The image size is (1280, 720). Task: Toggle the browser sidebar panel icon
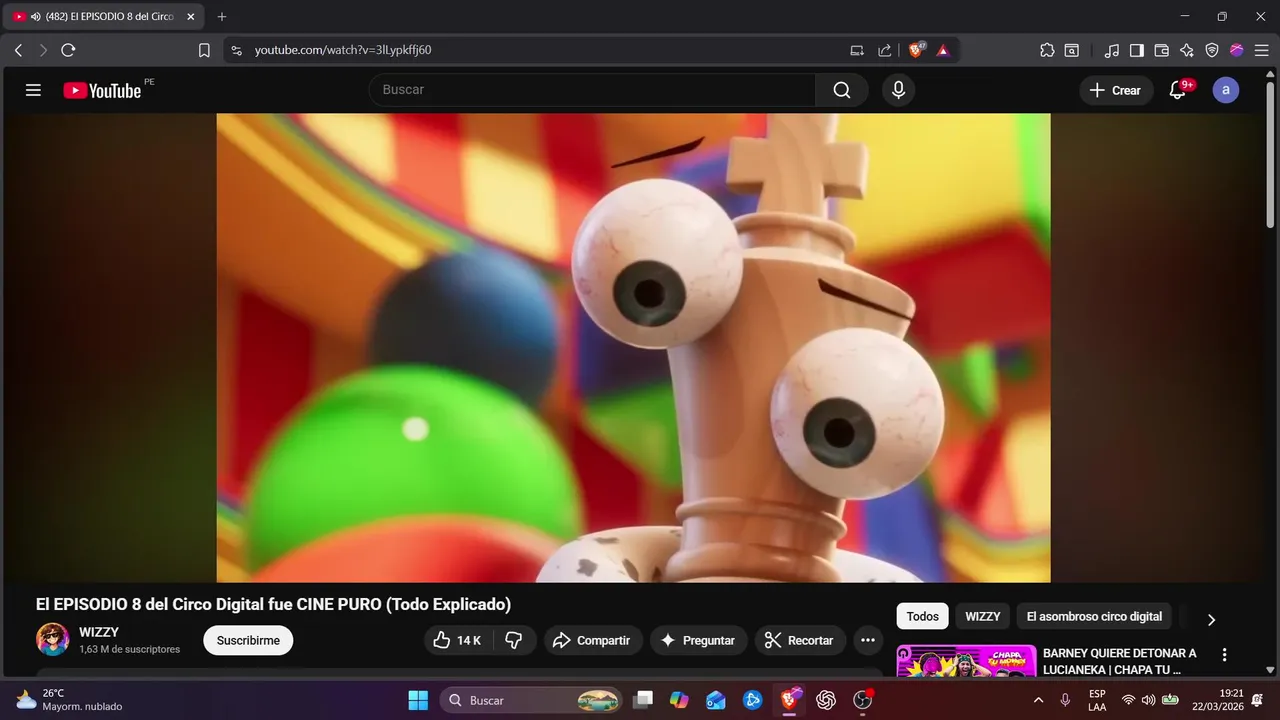pos(1137,50)
